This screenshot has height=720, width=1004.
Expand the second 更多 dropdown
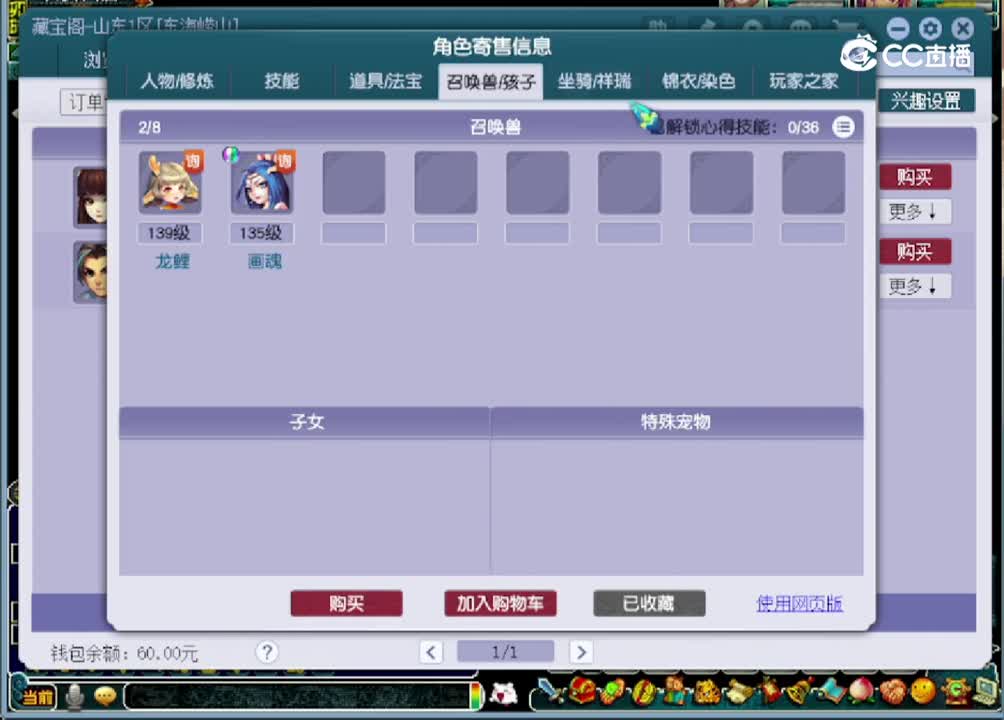[x=914, y=286]
